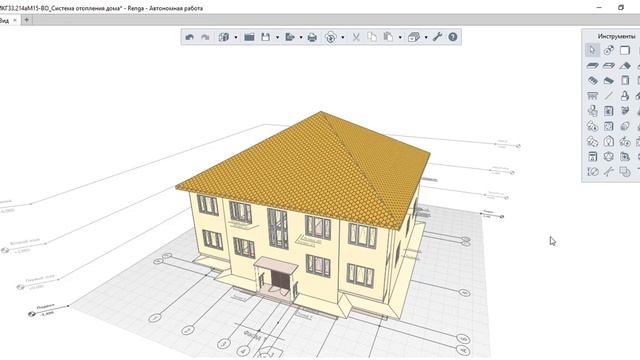Select the pipe fitting tool
Image resolution: width=640 pixels, height=360 pixels.
click(625, 111)
